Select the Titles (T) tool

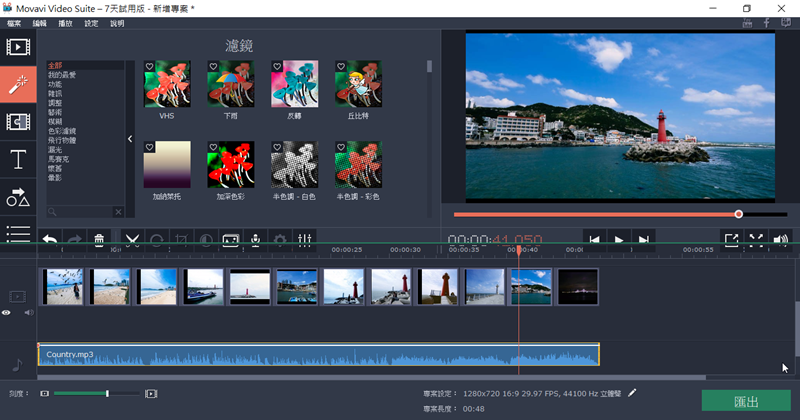(x=17, y=159)
